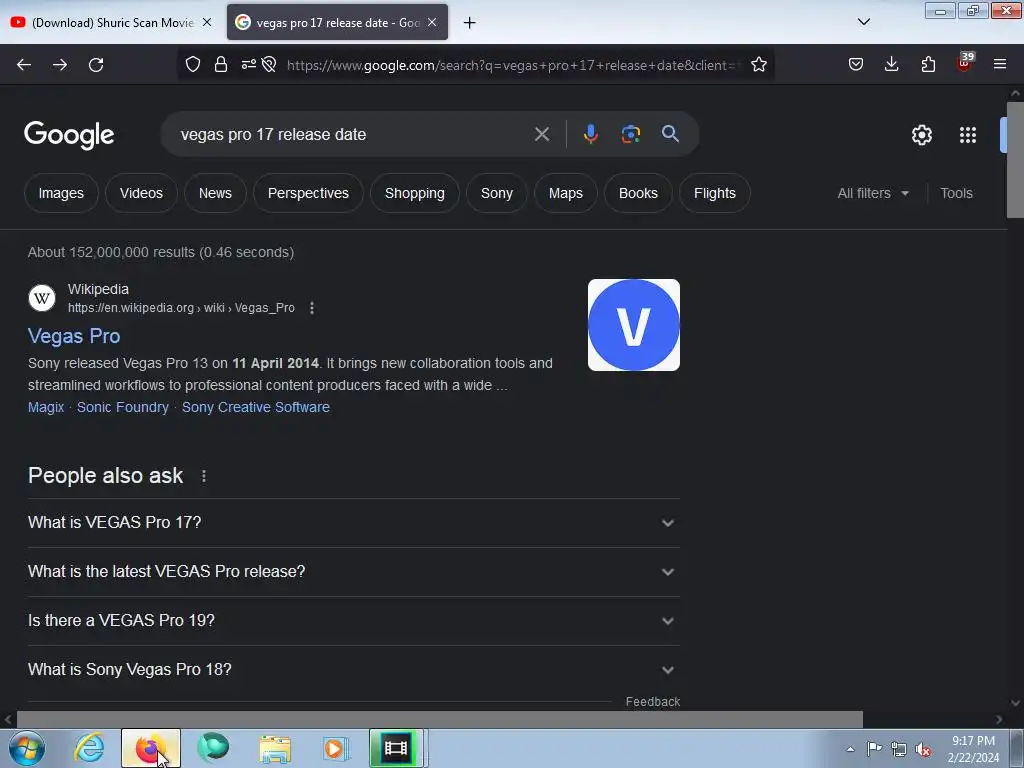The height and width of the screenshot is (768, 1024).
Task: Expand 'What is VEGAS Pro 17?'
Action: click(353, 522)
